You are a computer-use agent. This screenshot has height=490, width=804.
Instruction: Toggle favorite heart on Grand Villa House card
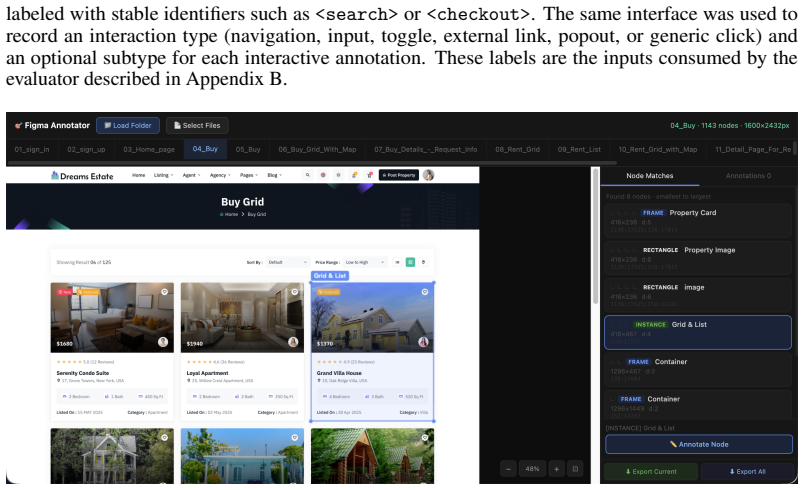pos(425,292)
